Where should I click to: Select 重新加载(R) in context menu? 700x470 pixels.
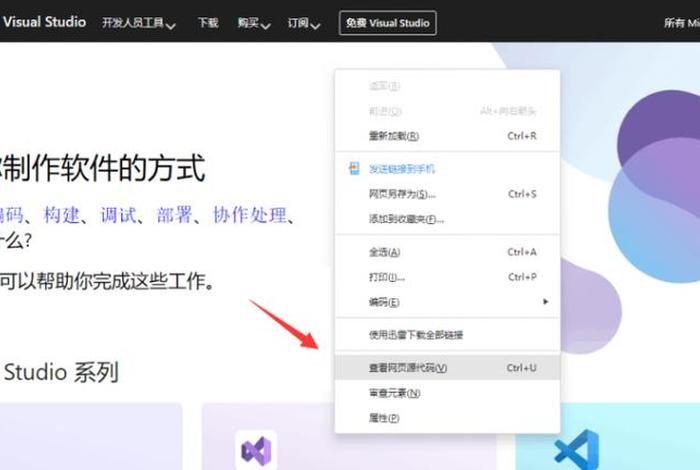pyautogui.click(x=447, y=136)
